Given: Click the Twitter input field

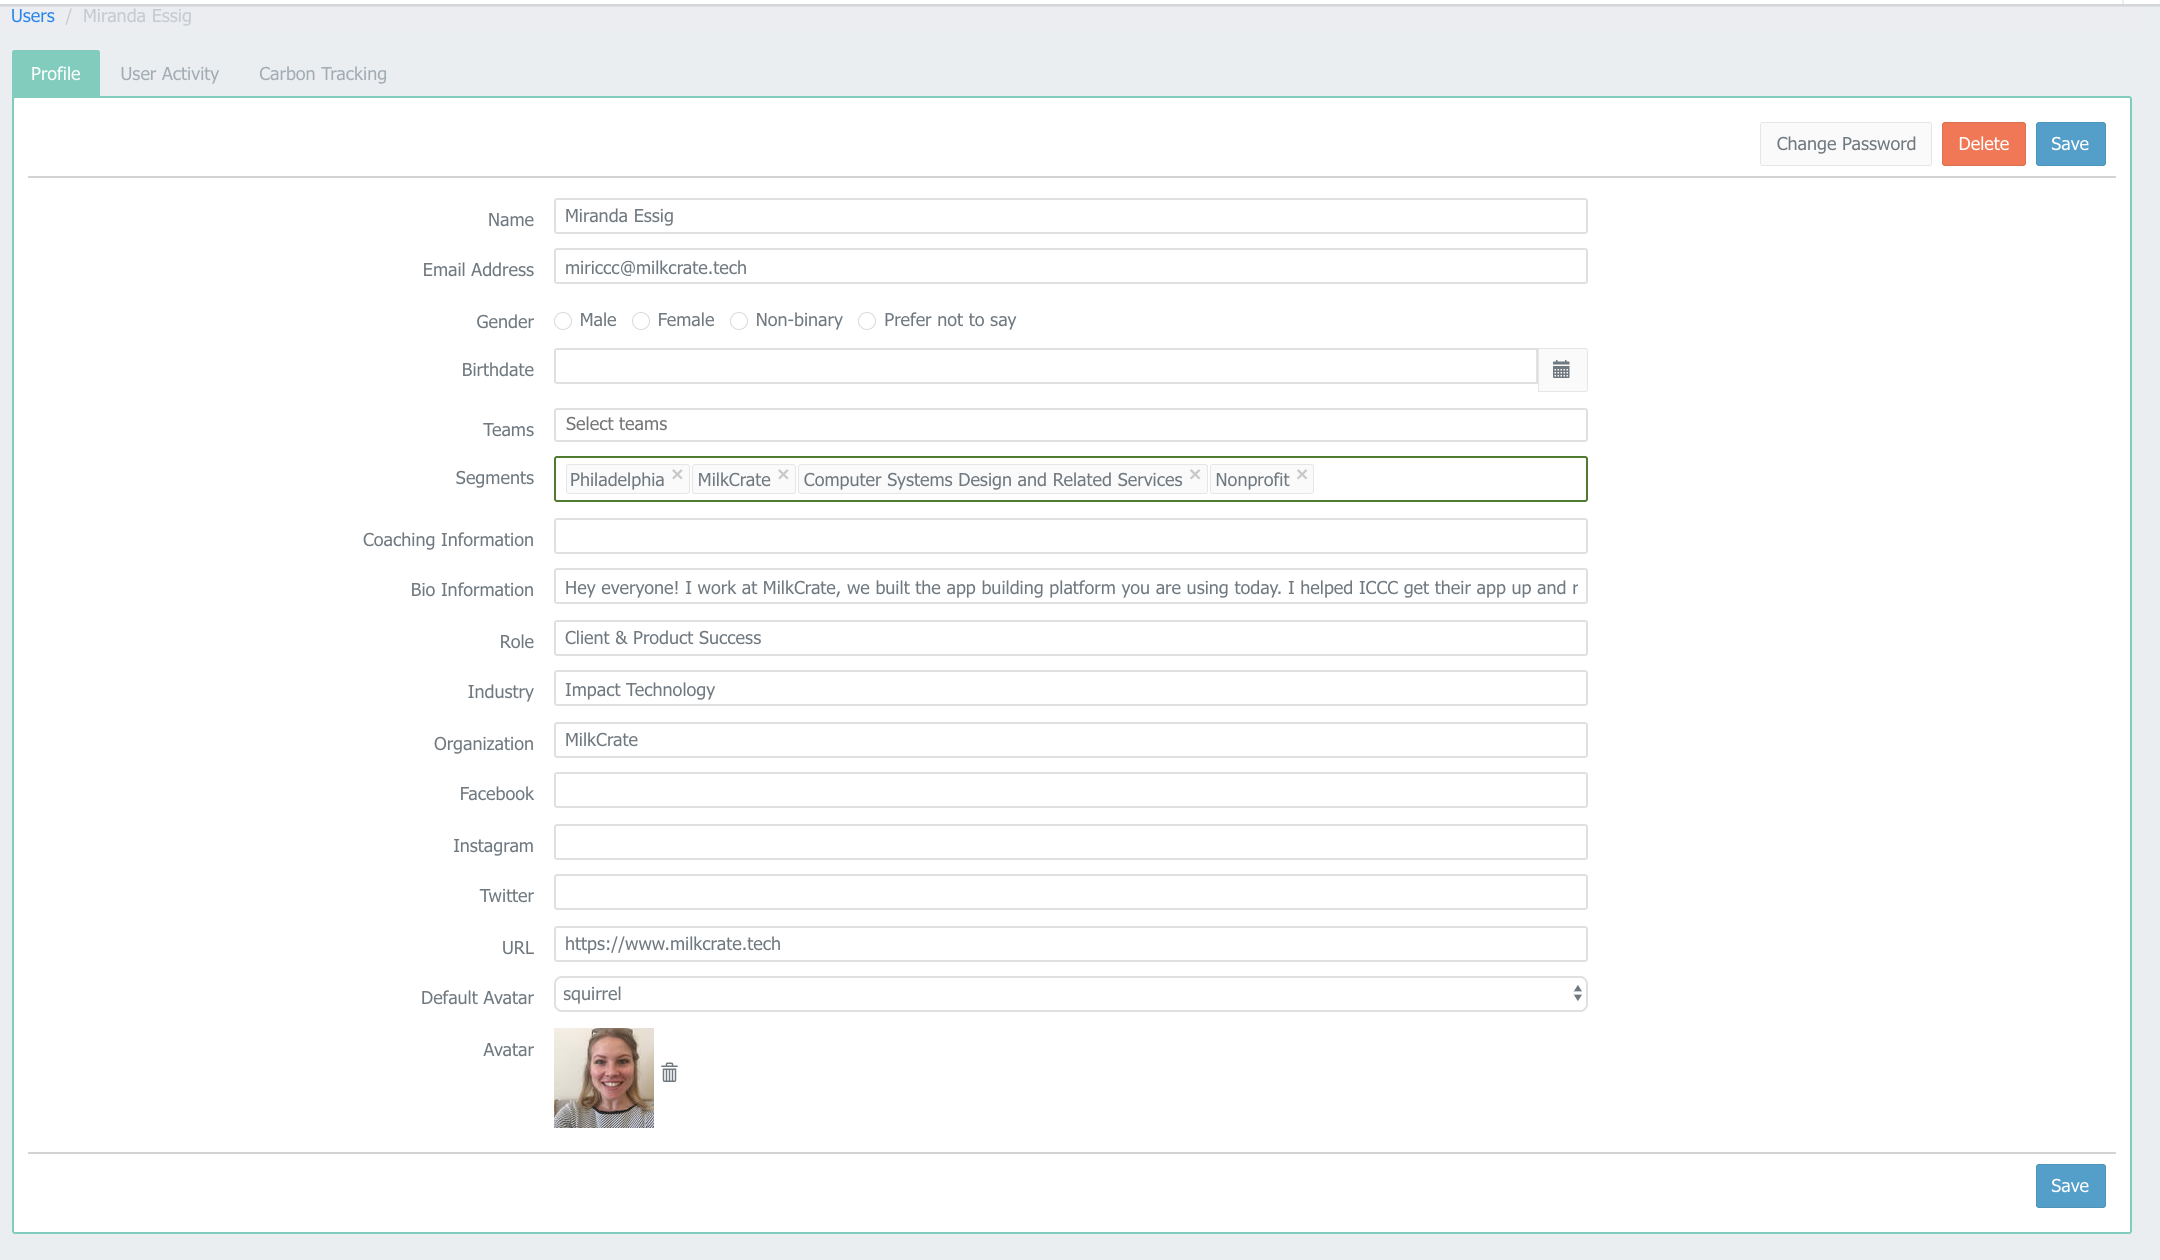Looking at the screenshot, I should [x=1070, y=892].
